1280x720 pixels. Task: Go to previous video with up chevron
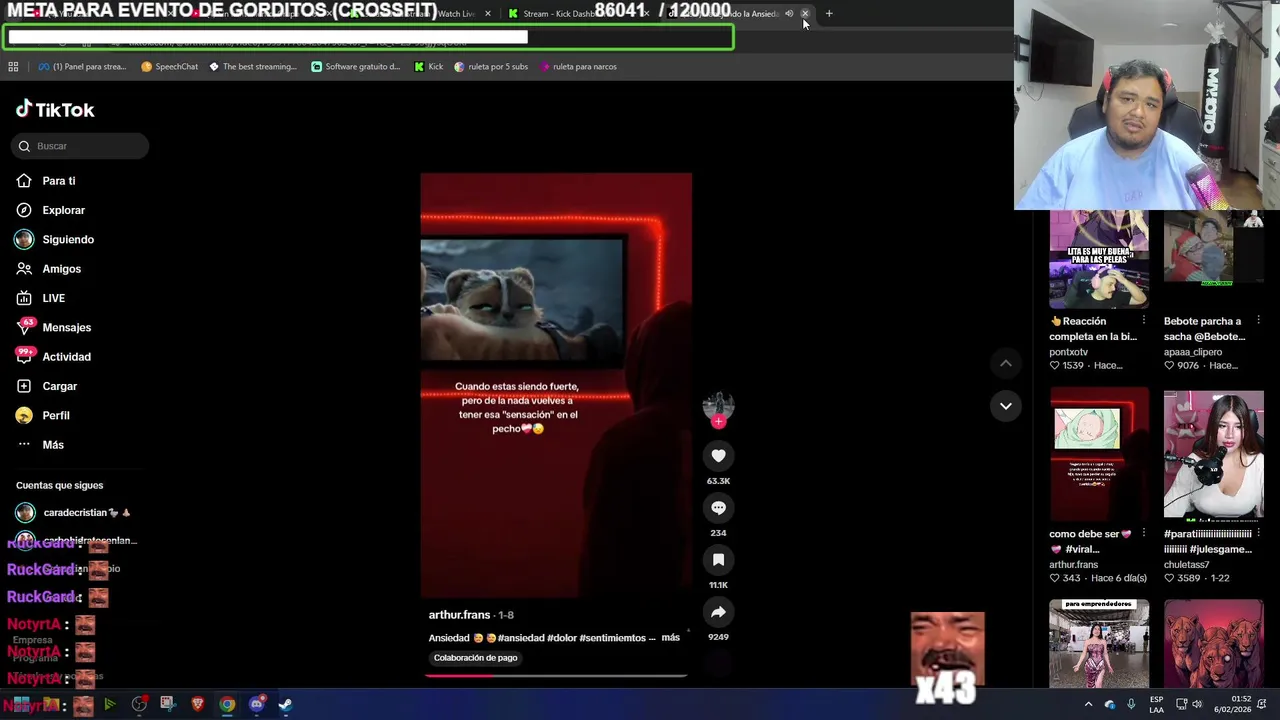1005,364
